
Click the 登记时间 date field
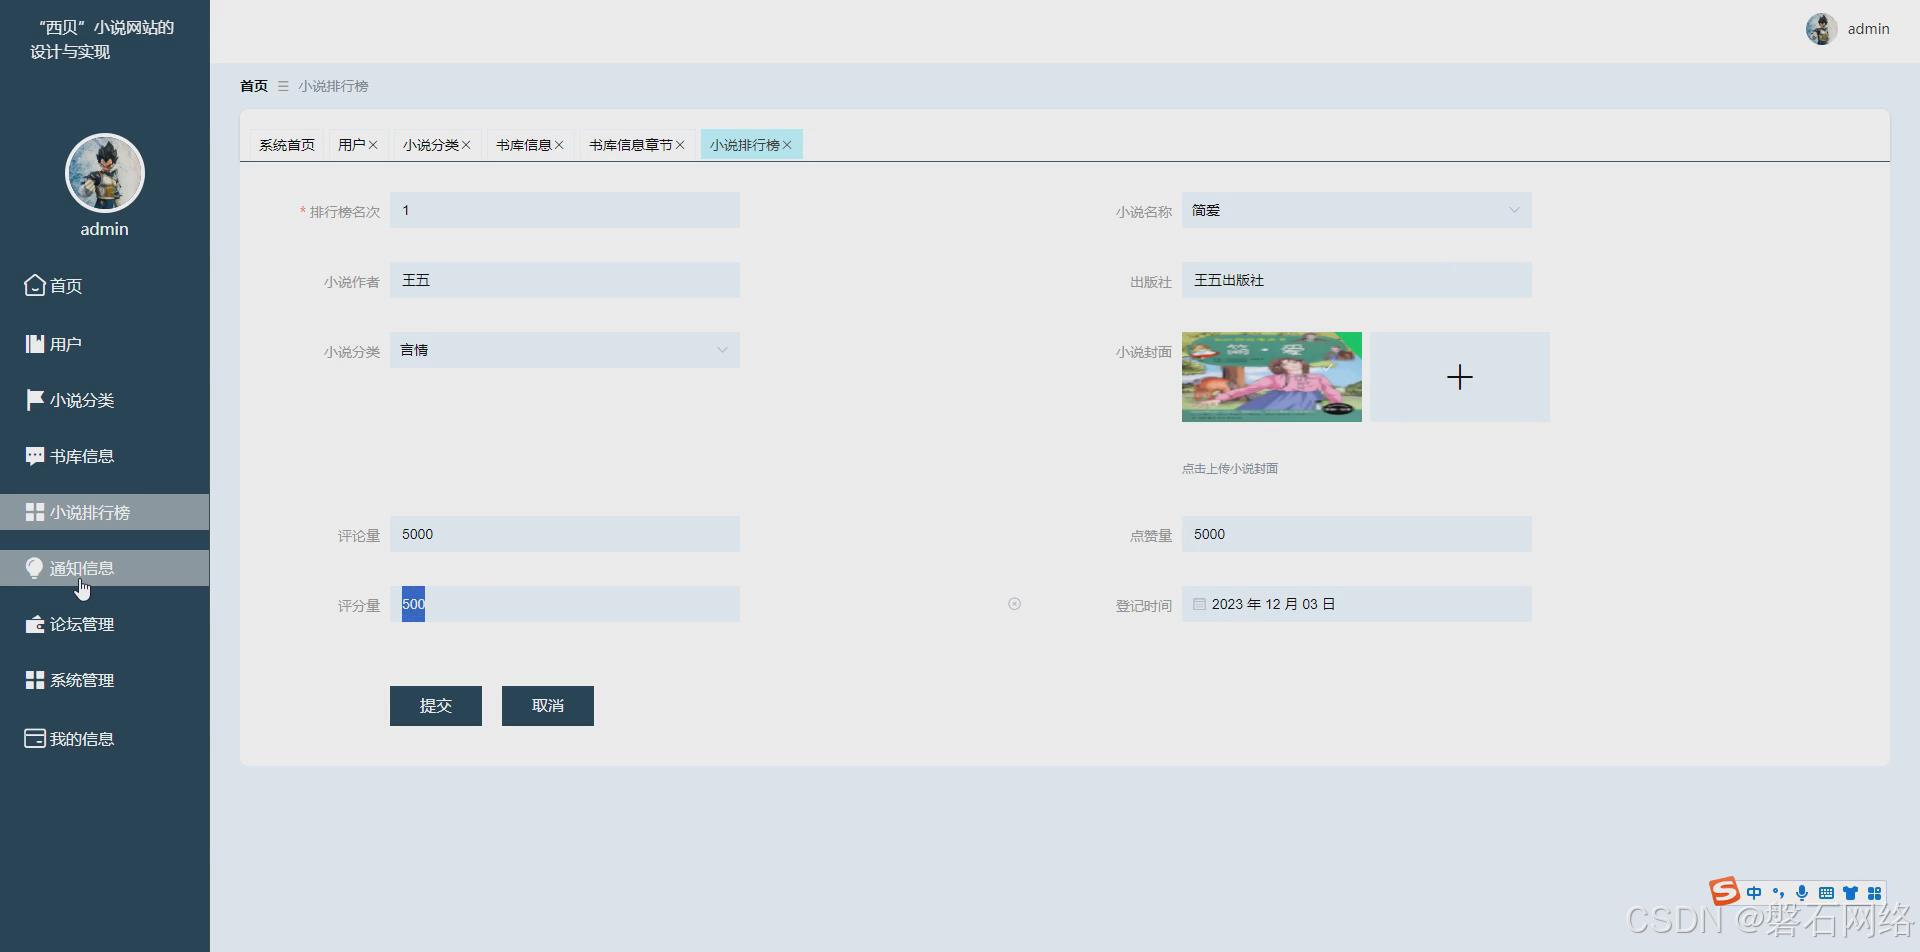(1357, 604)
